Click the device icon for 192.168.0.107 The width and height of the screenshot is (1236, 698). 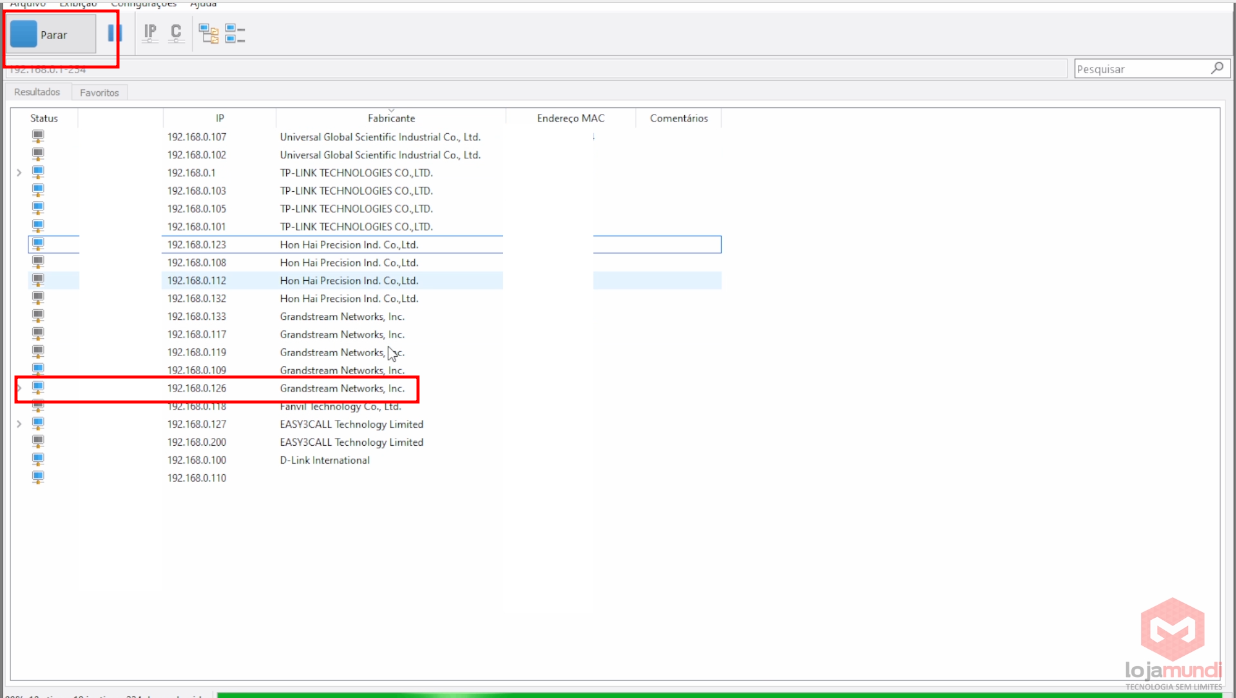(38, 137)
